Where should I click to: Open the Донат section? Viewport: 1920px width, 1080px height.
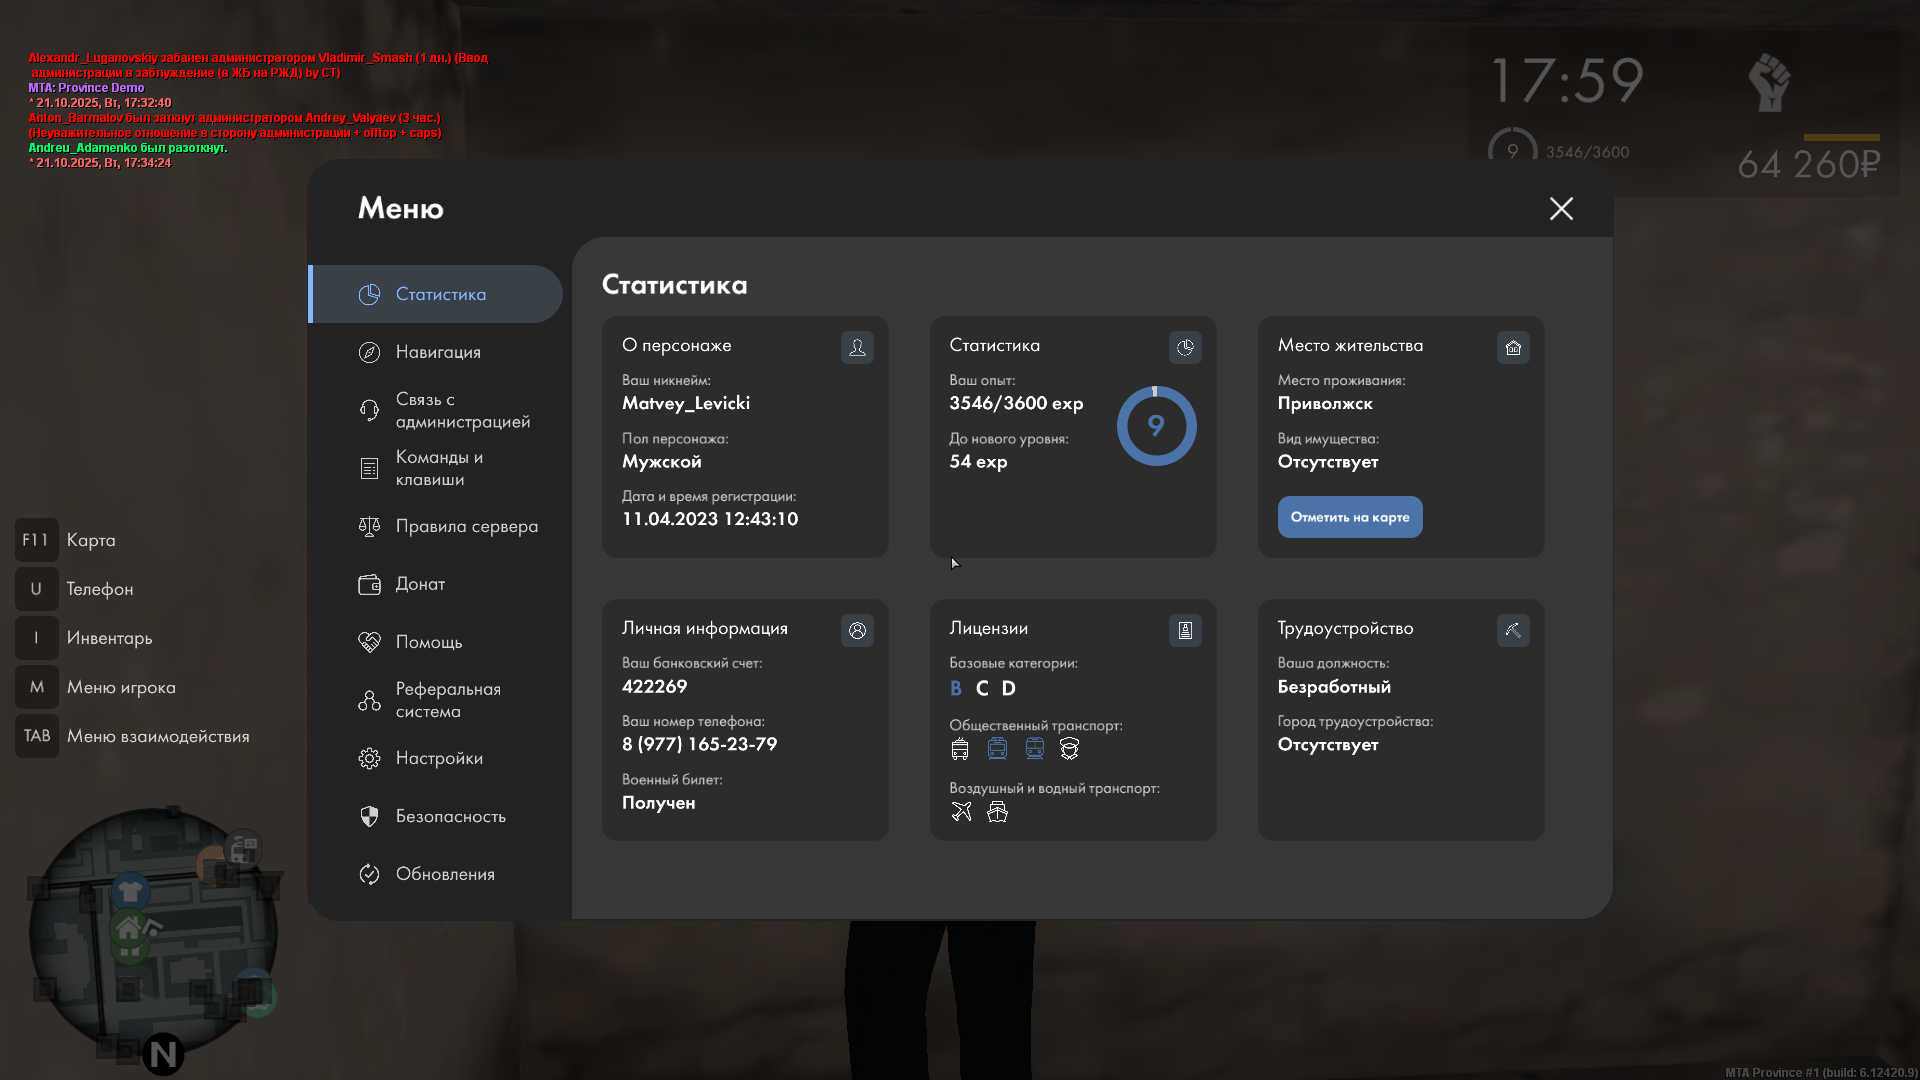[420, 584]
